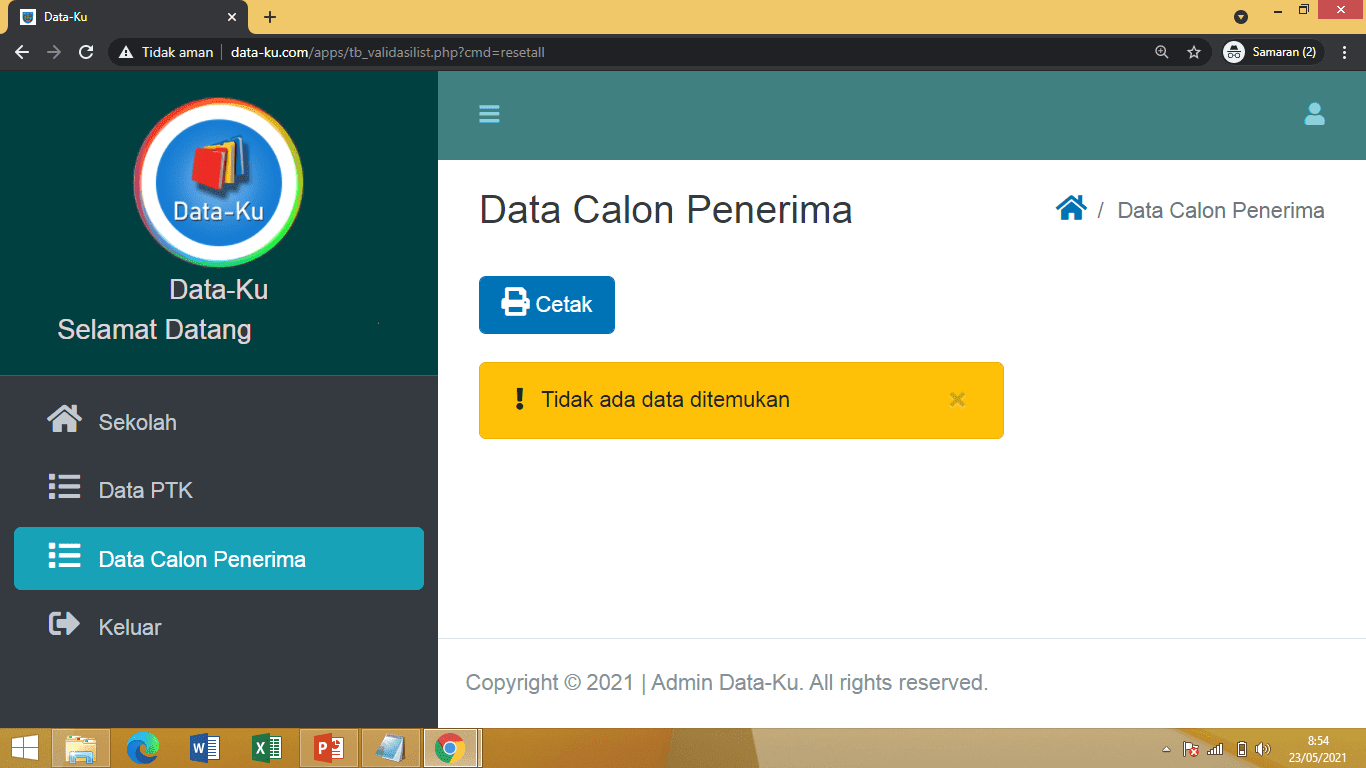Open Chrome's three-dot menu

(x=1345, y=51)
